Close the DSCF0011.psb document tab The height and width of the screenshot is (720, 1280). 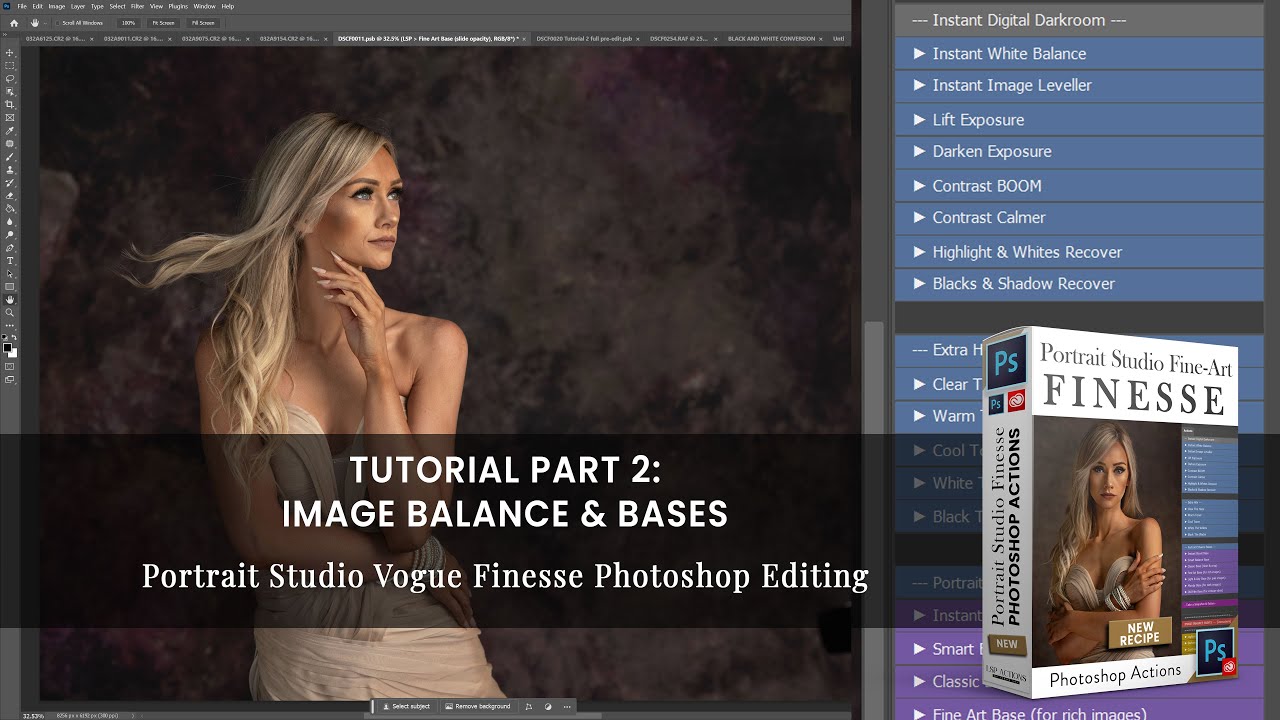pos(526,39)
